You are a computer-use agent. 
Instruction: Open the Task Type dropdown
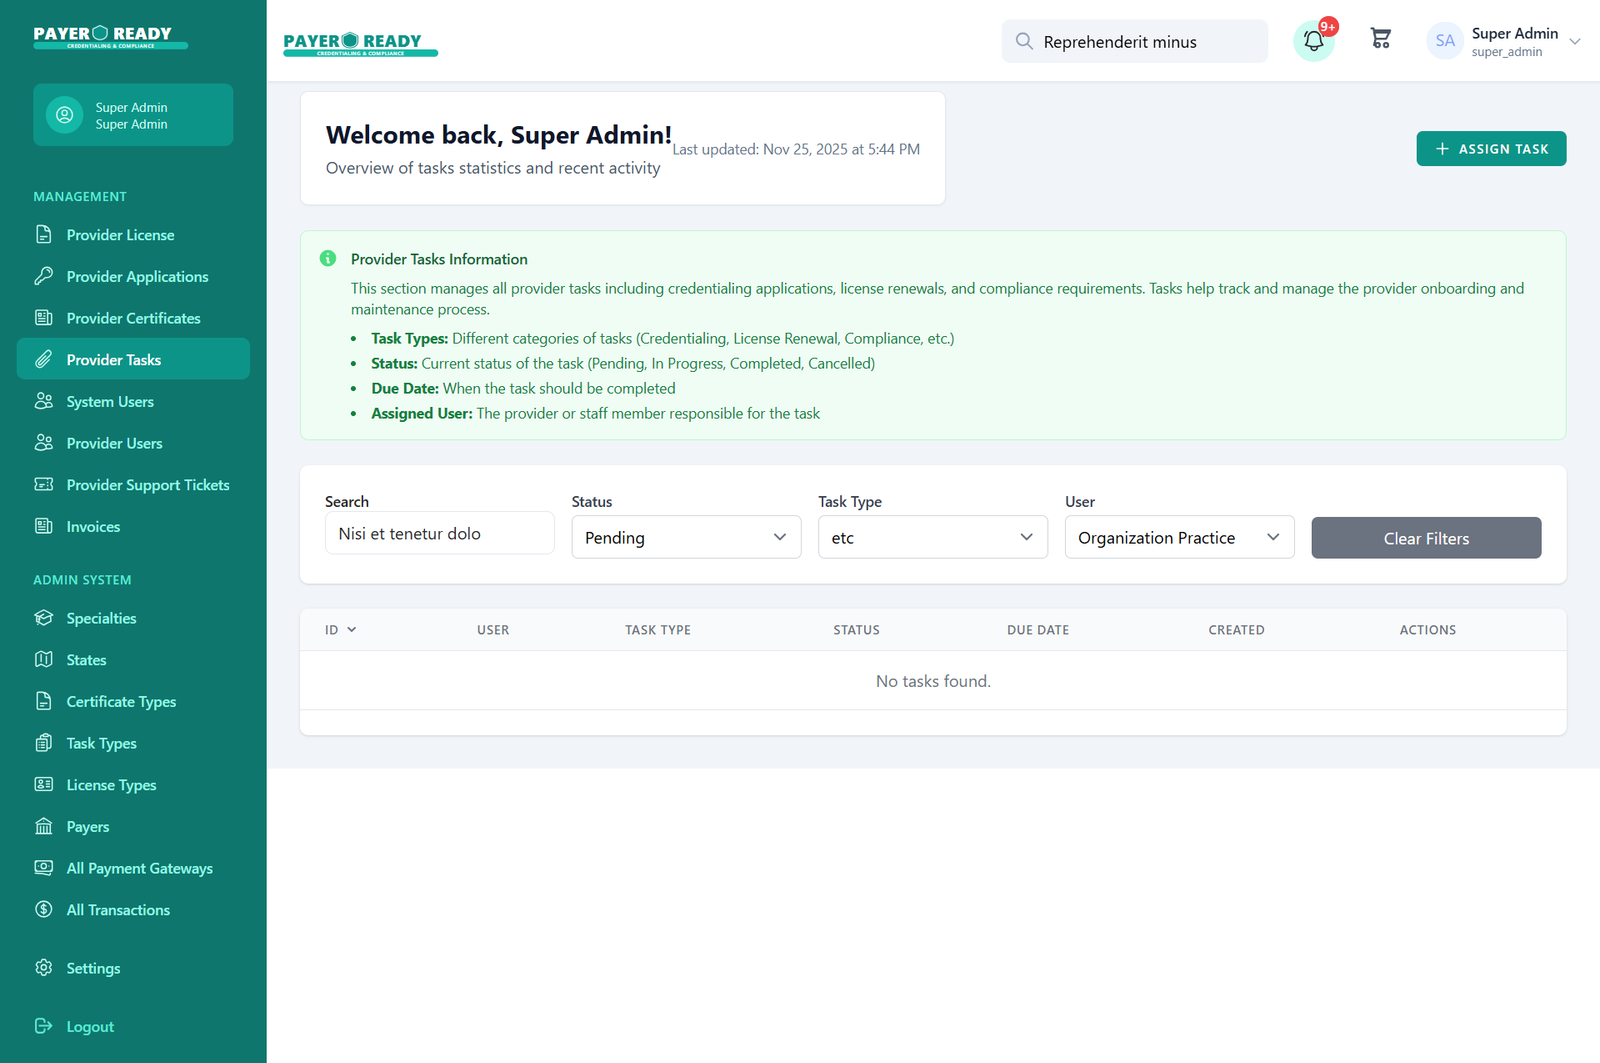[x=932, y=538]
